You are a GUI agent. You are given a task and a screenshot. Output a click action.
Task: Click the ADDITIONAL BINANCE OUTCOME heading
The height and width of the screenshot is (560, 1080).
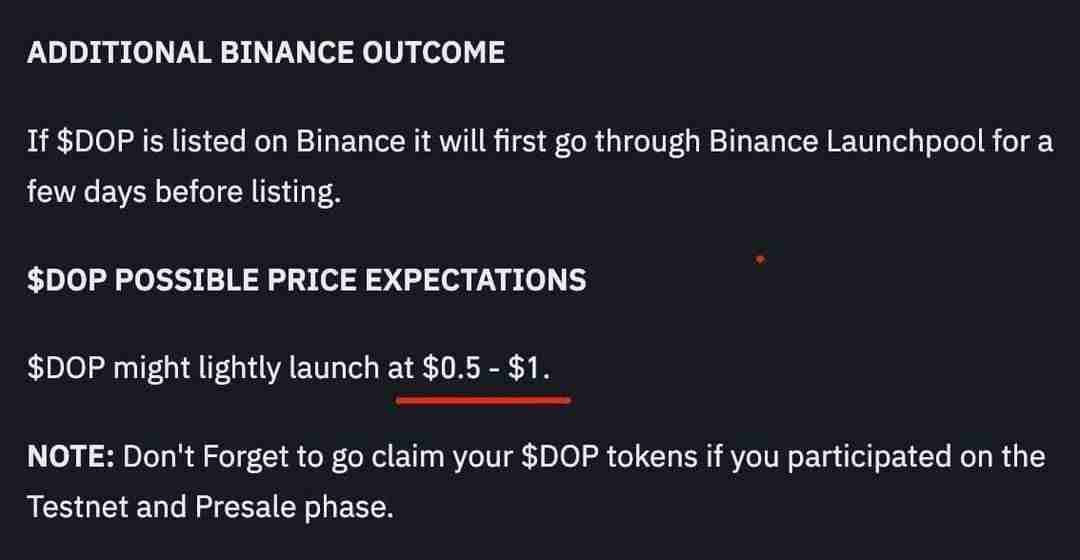coord(266,53)
